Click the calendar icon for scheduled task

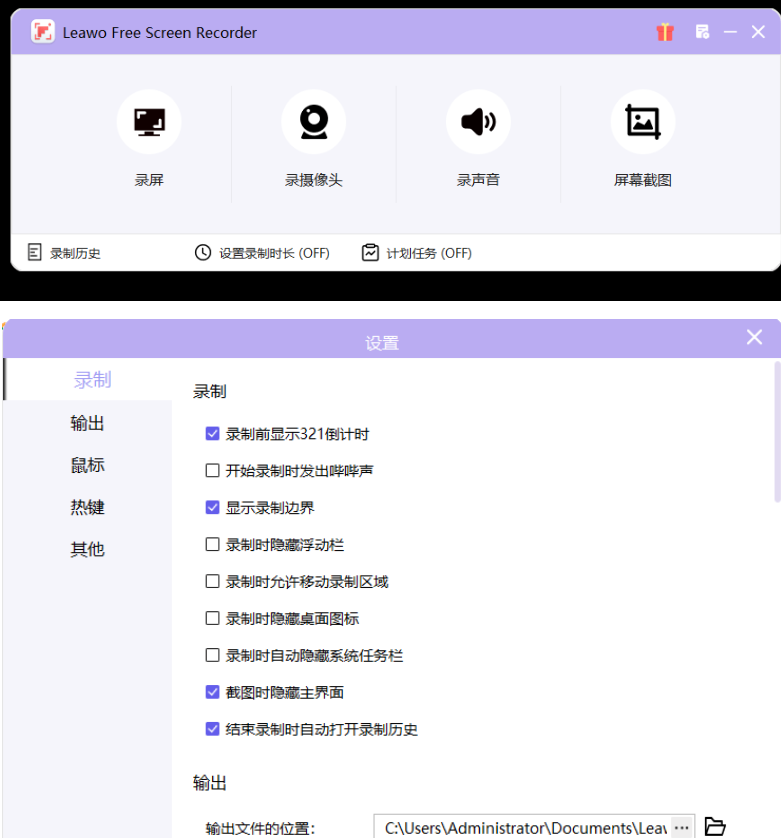pyautogui.click(x=370, y=252)
